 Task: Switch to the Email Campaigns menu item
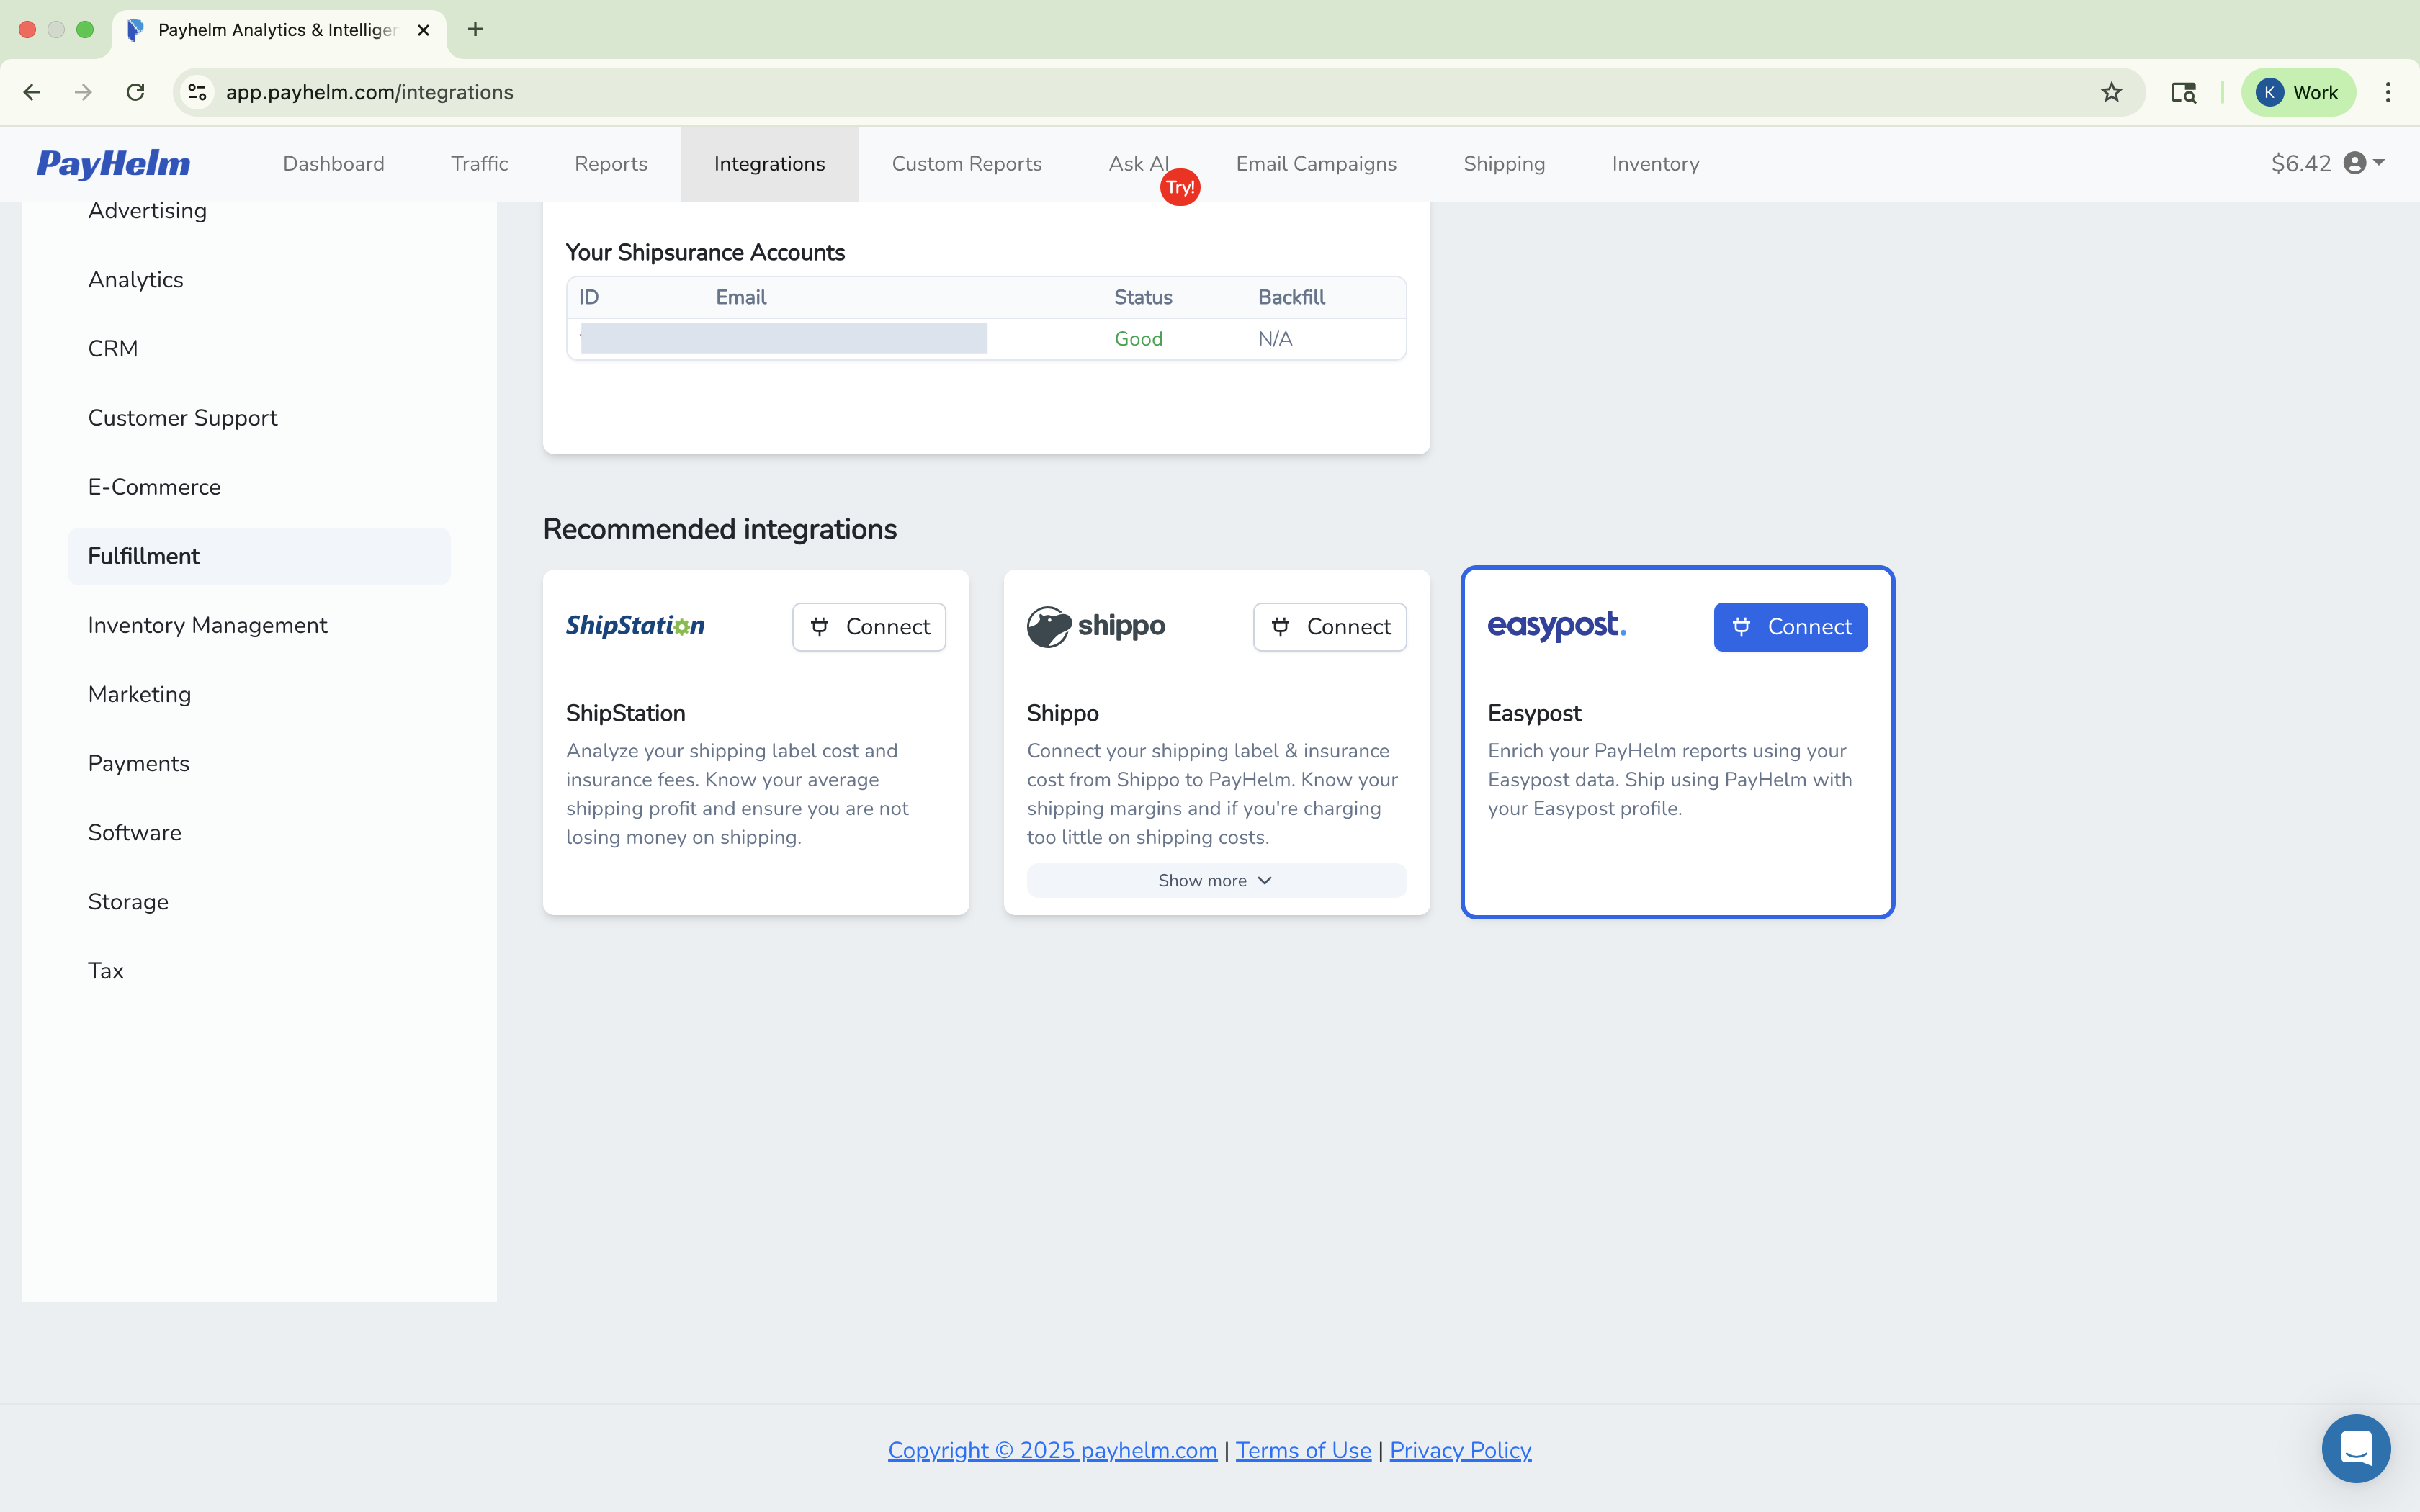coord(1316,163)
